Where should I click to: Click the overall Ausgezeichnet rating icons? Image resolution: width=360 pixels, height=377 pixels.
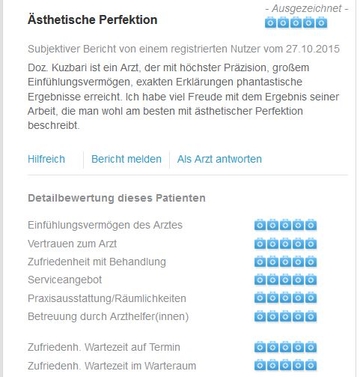click(296, 23)
